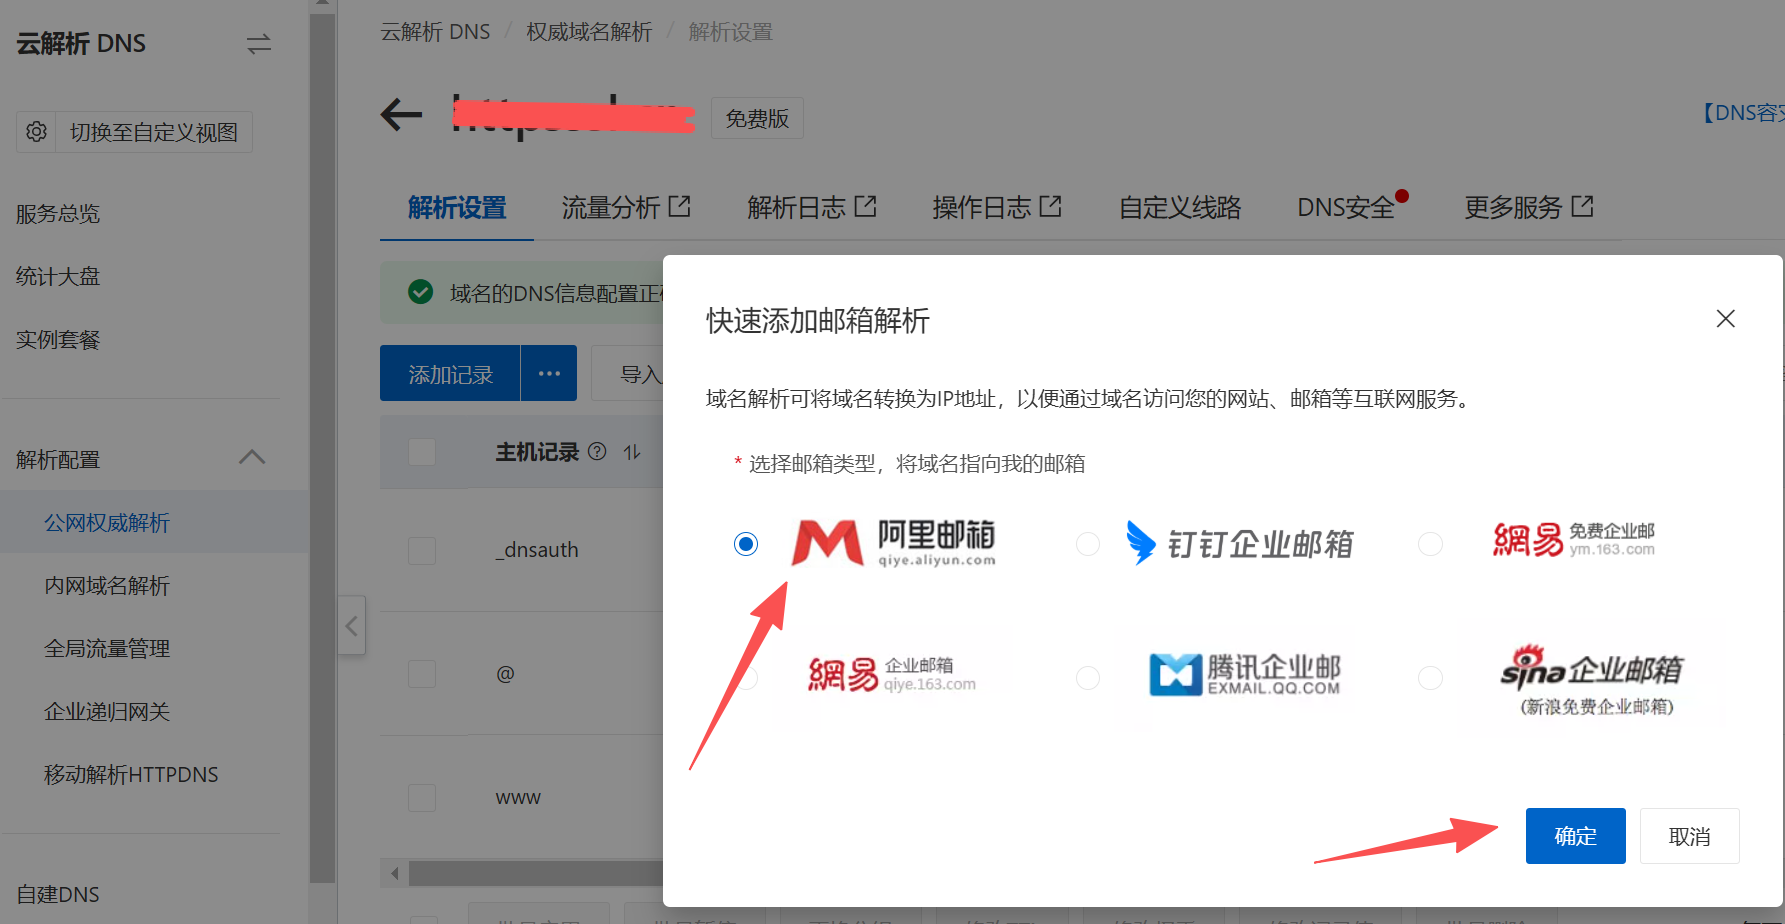Open 自建DNS in the sidebar
The width and height of the screenshot is (1785, 924).
(x=58, y=894)
